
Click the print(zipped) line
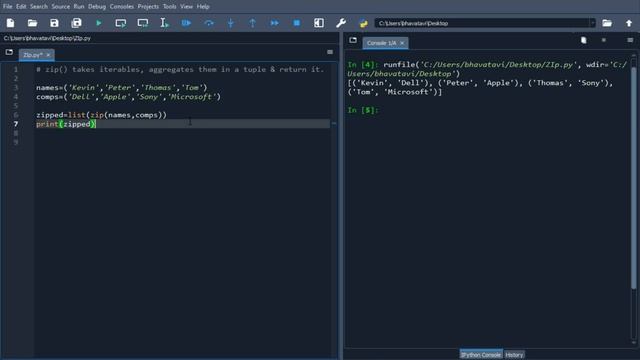(66, 124)
